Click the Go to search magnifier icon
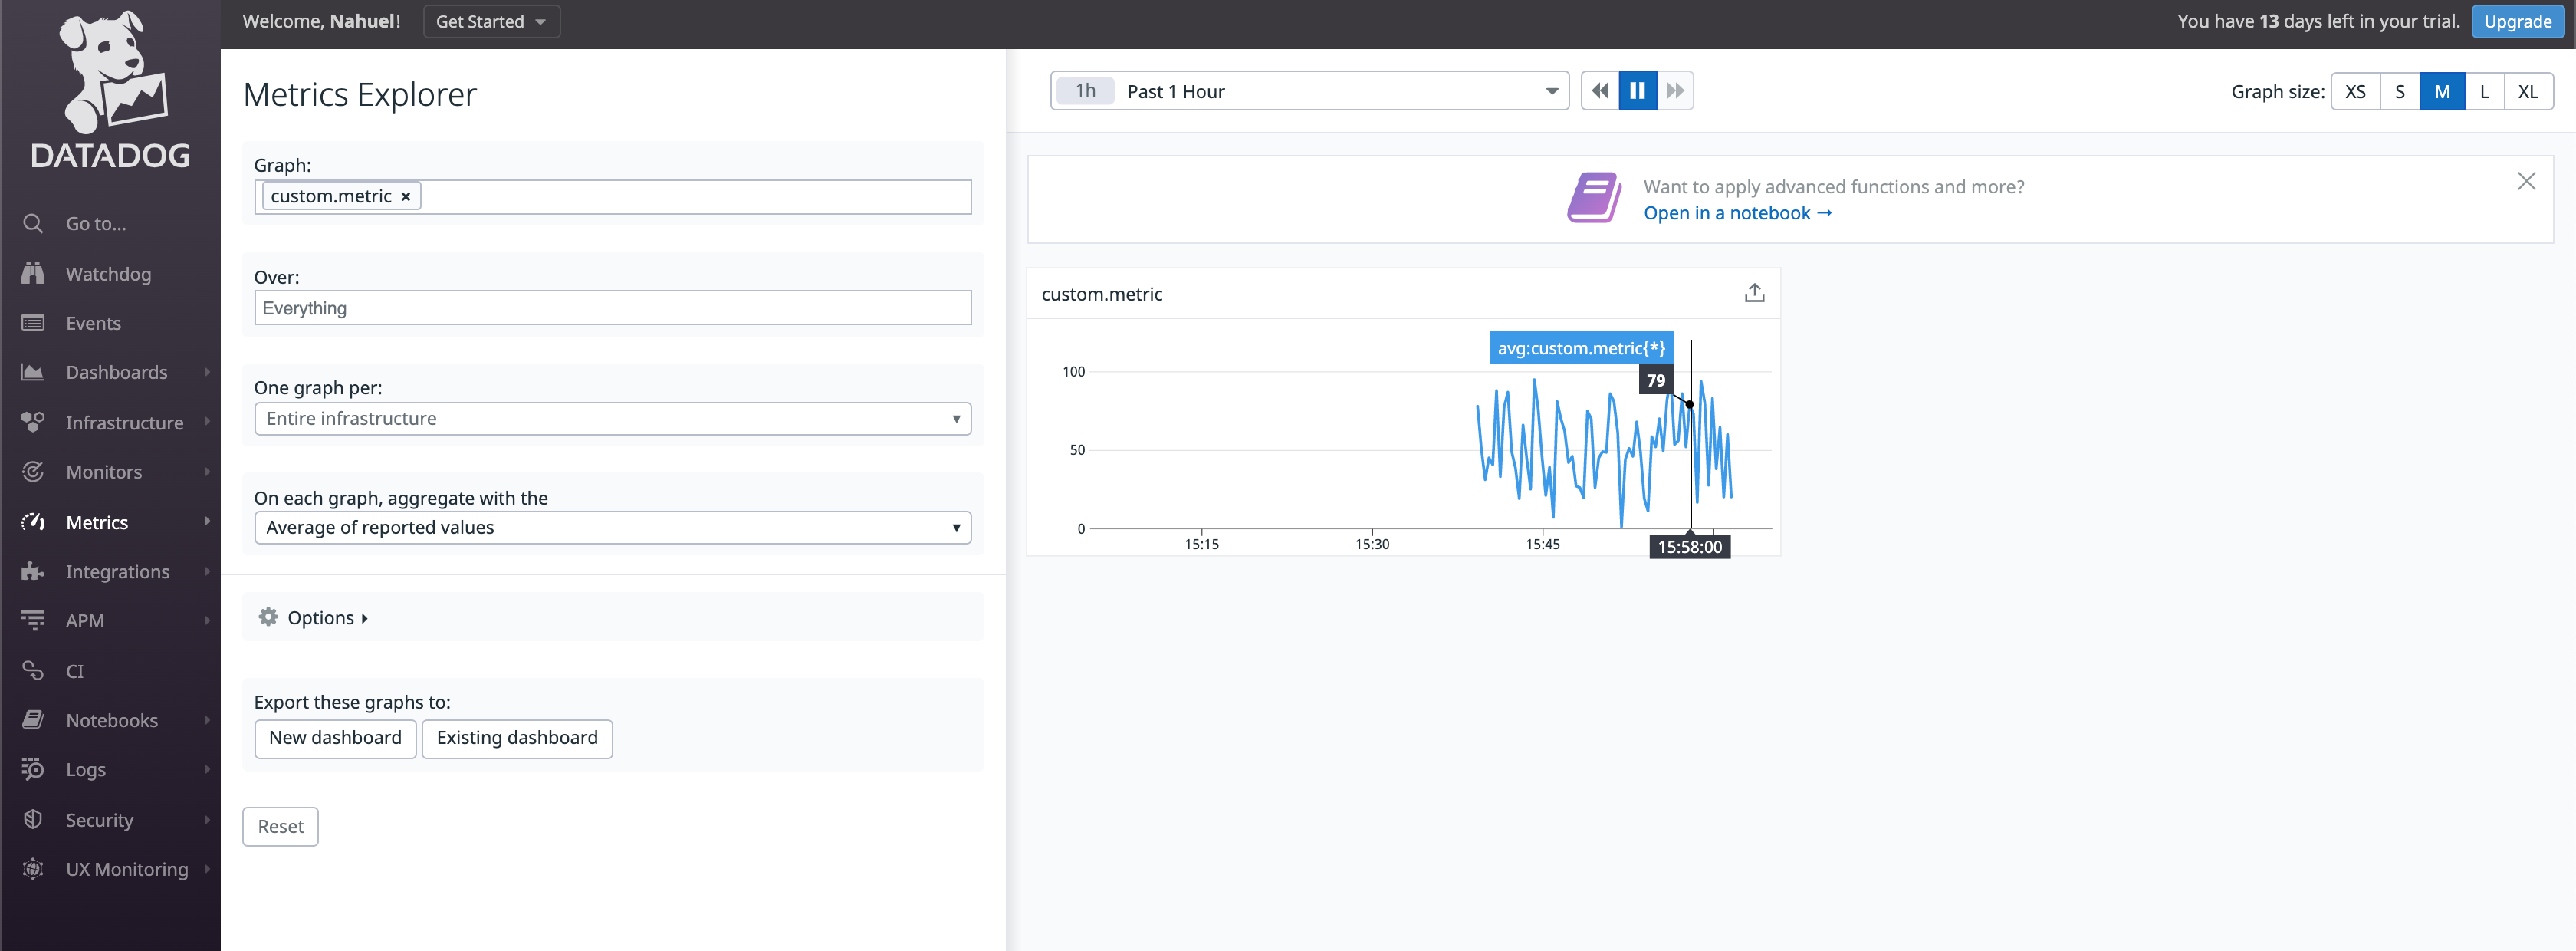Viewport: 2576px width, 951px height. (x=33, y=223)
